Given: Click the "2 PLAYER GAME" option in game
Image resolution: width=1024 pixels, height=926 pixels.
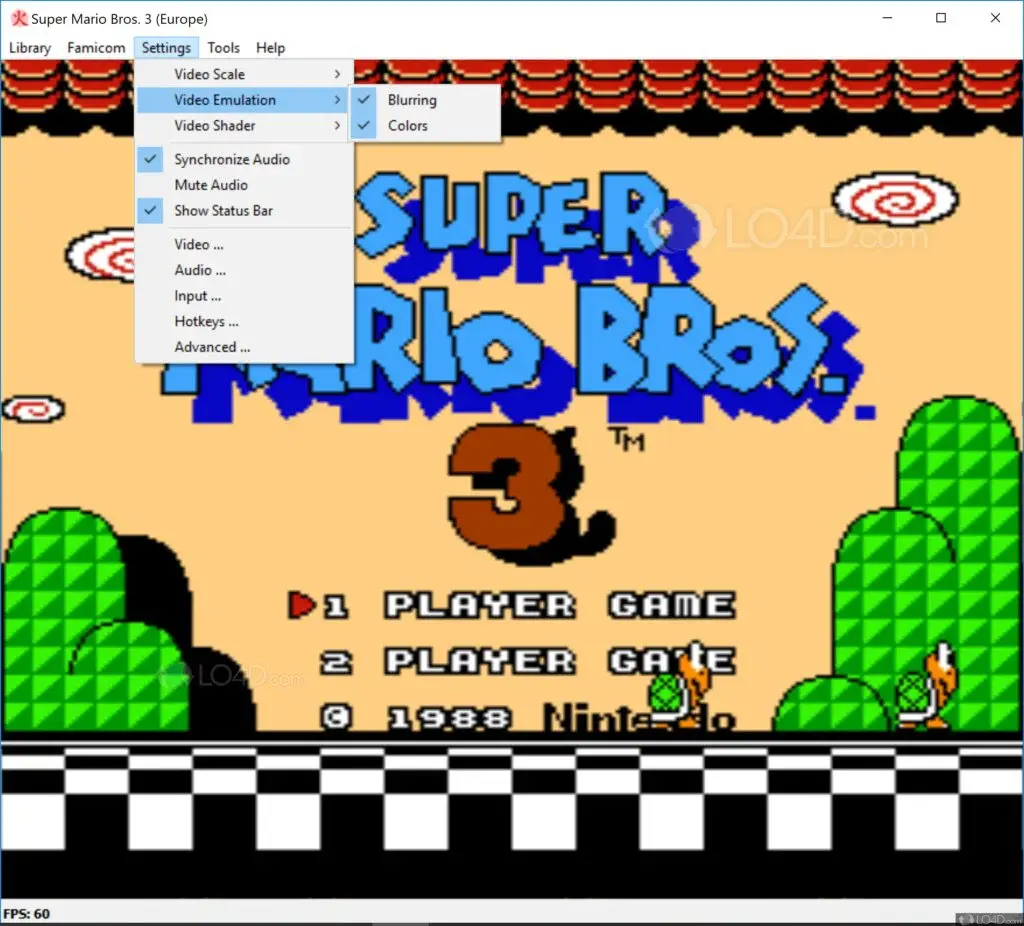Looking at the screenshot, I should (x=528, y=661).
